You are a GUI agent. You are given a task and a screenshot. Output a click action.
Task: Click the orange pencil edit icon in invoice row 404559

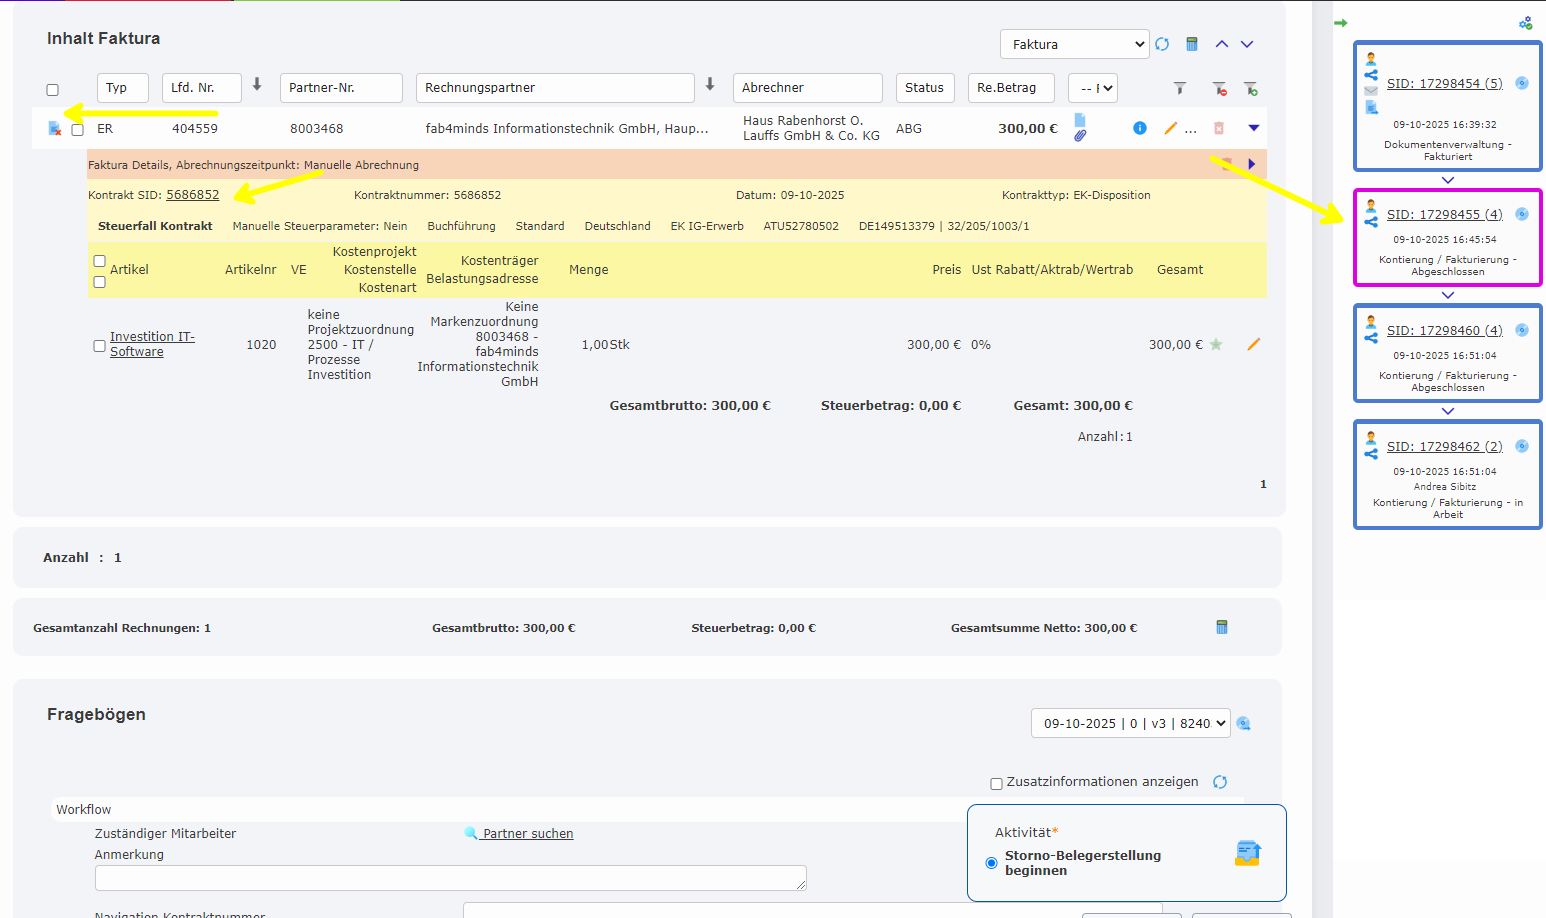click(1170, 128)
